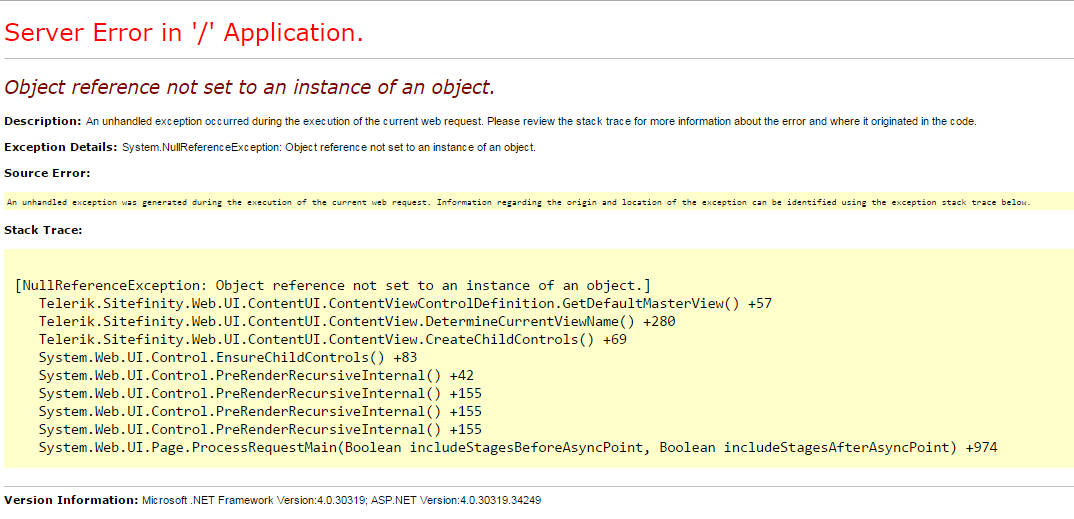Click the EnsureChildControls() +83 stack line
Screen dimensions: 1074x519
point(228,357)
